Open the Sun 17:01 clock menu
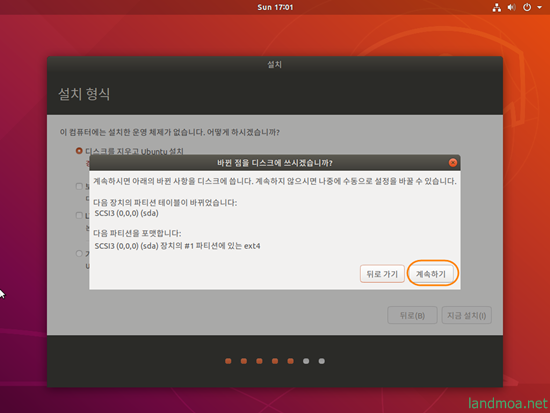 [x=275, y=7]
